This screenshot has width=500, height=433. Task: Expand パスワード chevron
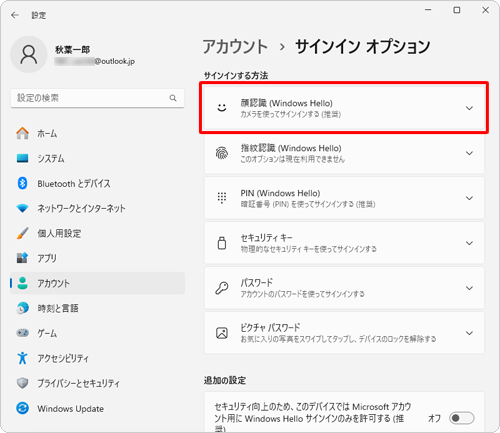point(469,288)
